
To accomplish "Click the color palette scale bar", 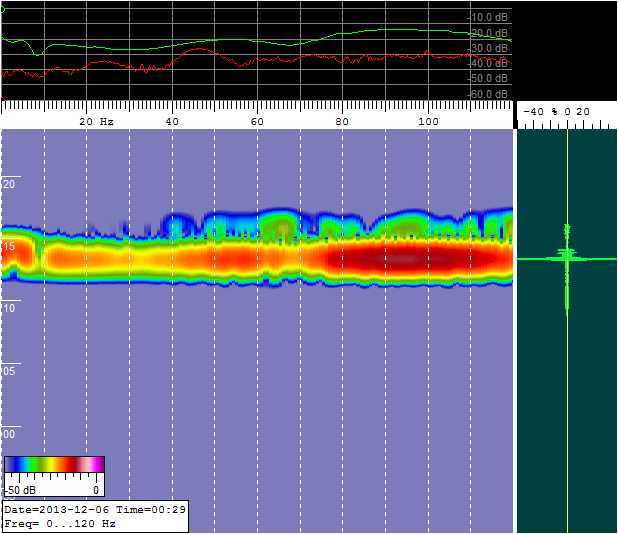I will click(x=54, y=464).
